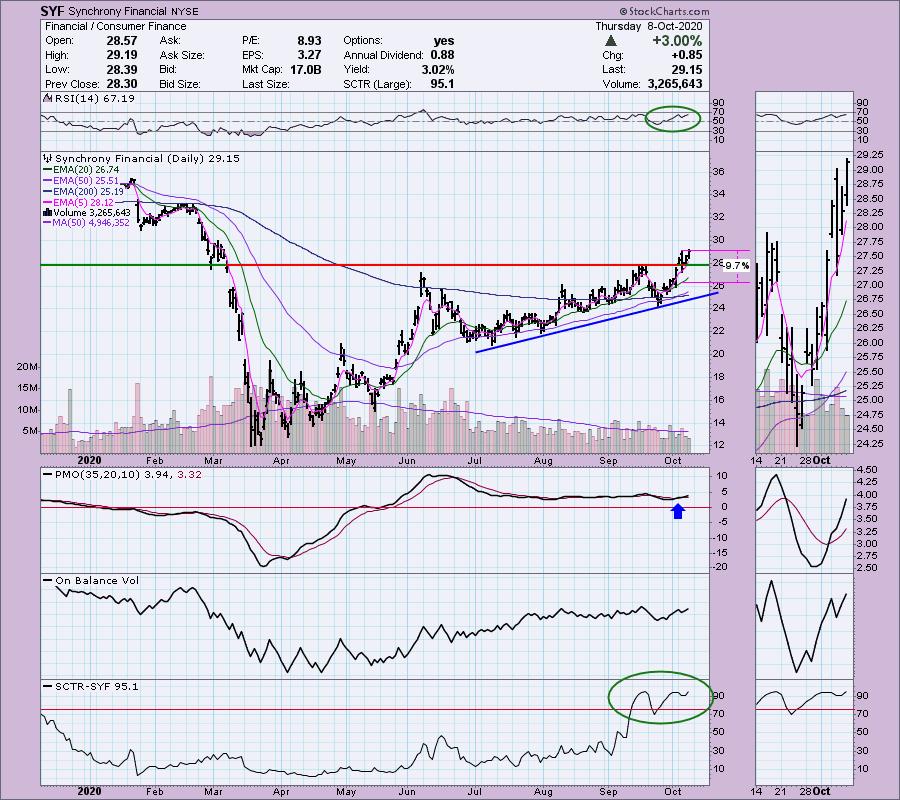The width and height of the screenshot is (900, 800).
Task: Click the EMA(20) 26.74 legend entry
Action: coord(86,169)
